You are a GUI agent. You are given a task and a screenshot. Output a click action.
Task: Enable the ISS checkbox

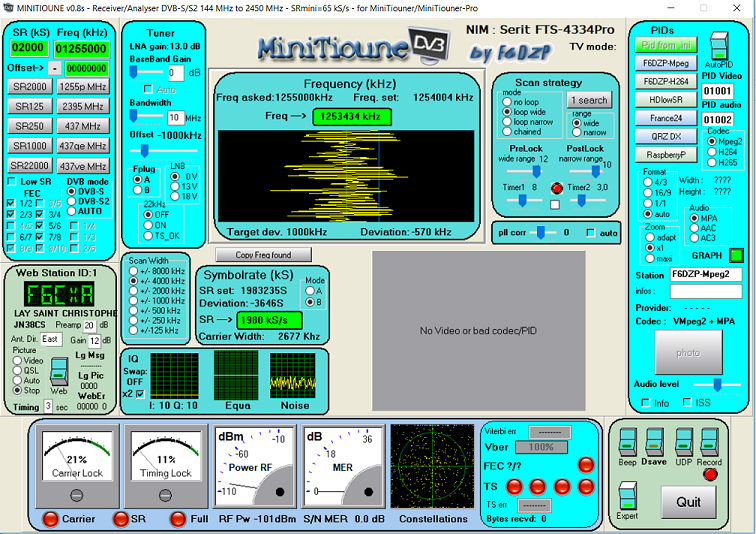[x=688, y=402]
